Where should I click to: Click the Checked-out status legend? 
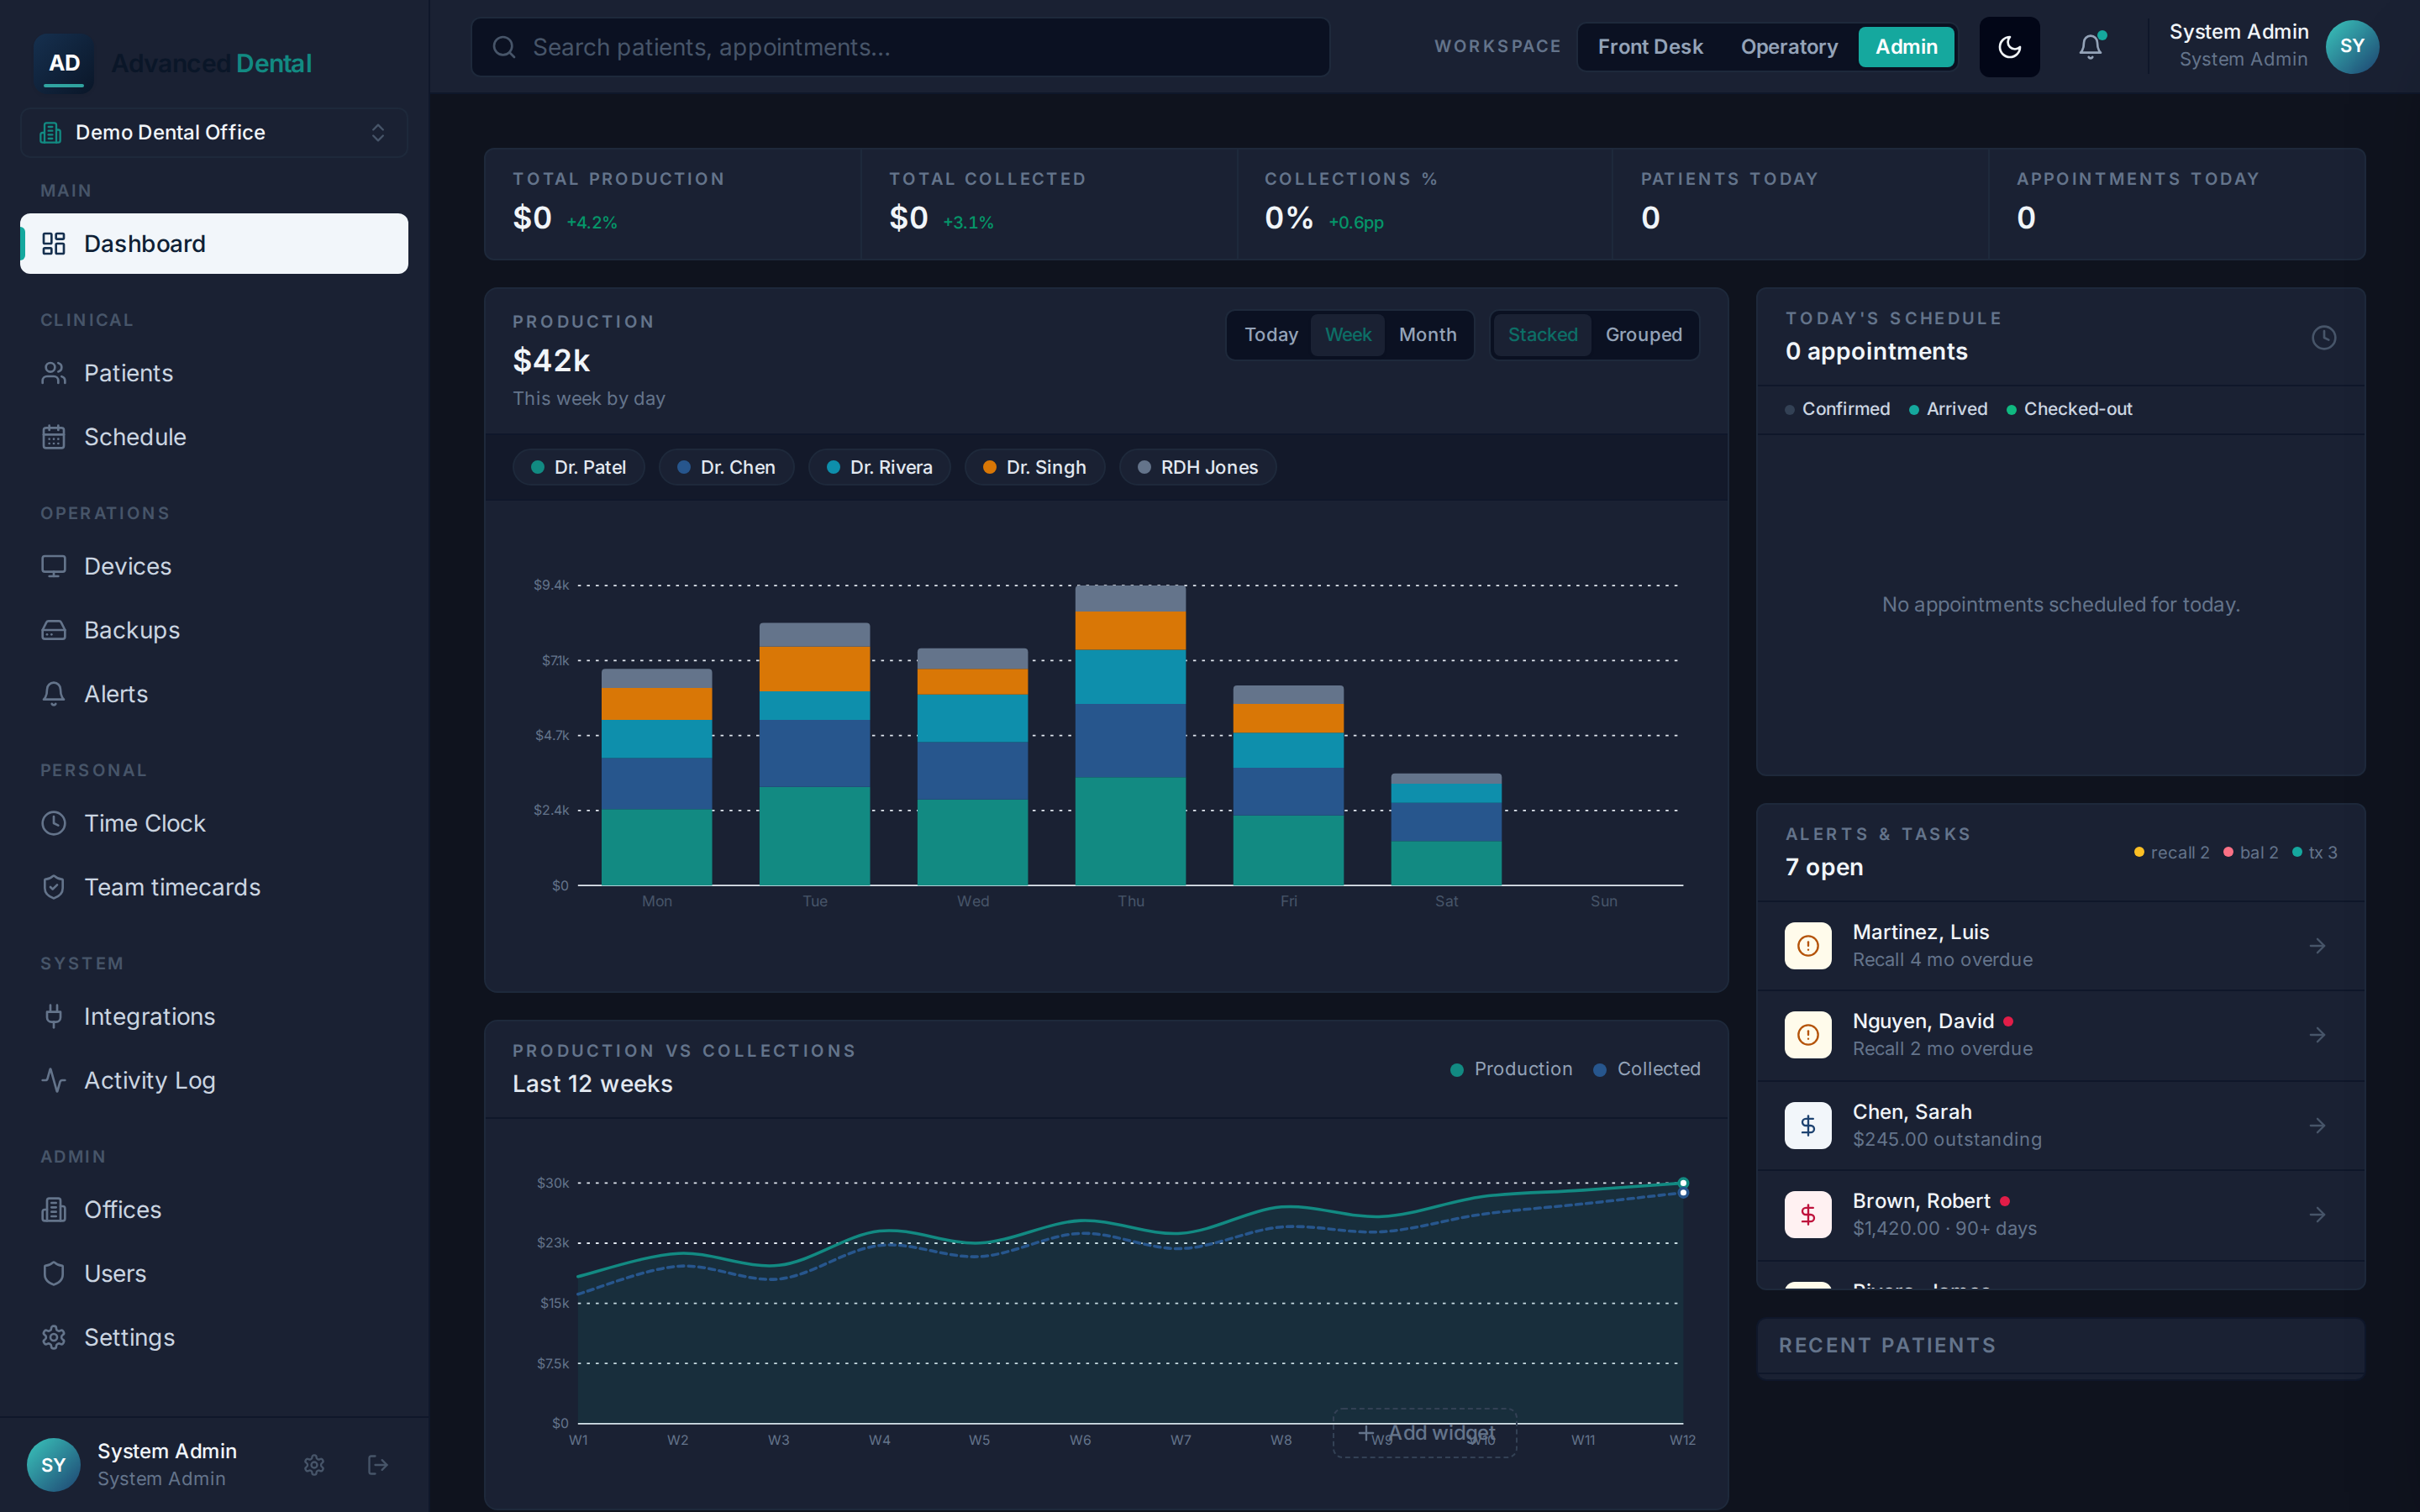tap(2069, 409)
